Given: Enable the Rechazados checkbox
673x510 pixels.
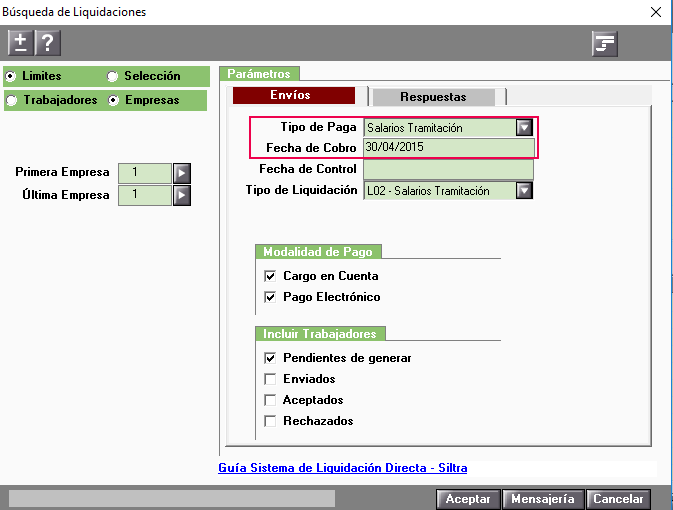Looking at the screenshot, I should pos(270,421).
